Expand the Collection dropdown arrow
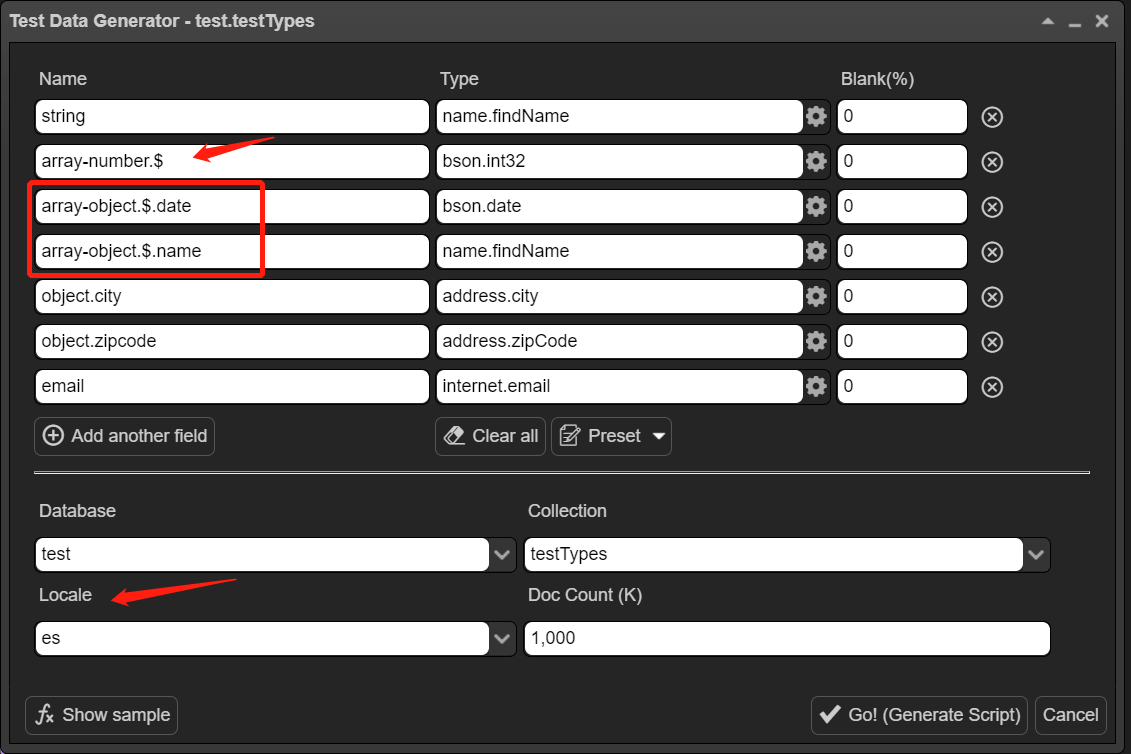 [x=1037, y=555]
